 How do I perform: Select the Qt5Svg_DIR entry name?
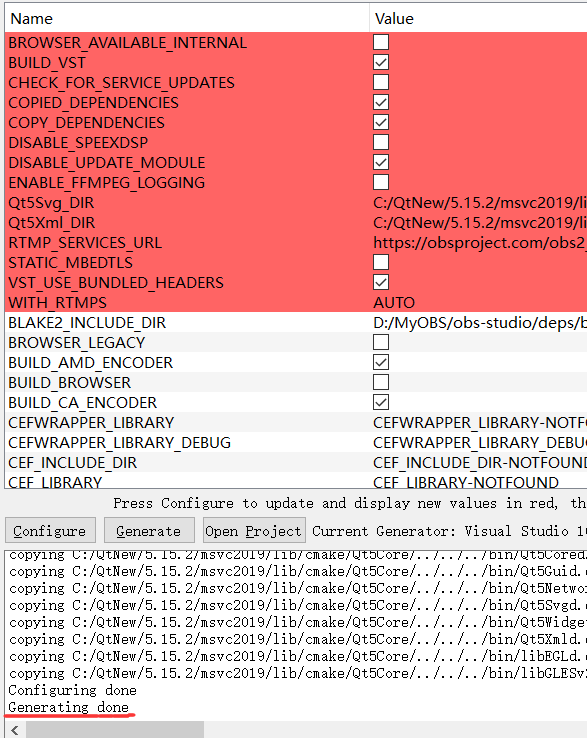[51, 203]
